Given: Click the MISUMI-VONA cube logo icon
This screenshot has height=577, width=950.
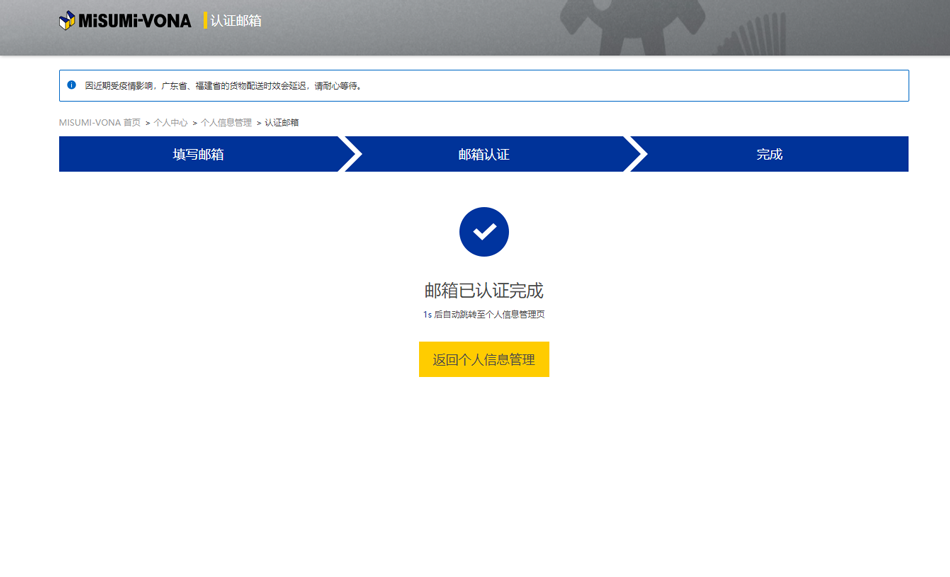Looking at the screenshot, I should pyautogui.click(x=67, y=20).
